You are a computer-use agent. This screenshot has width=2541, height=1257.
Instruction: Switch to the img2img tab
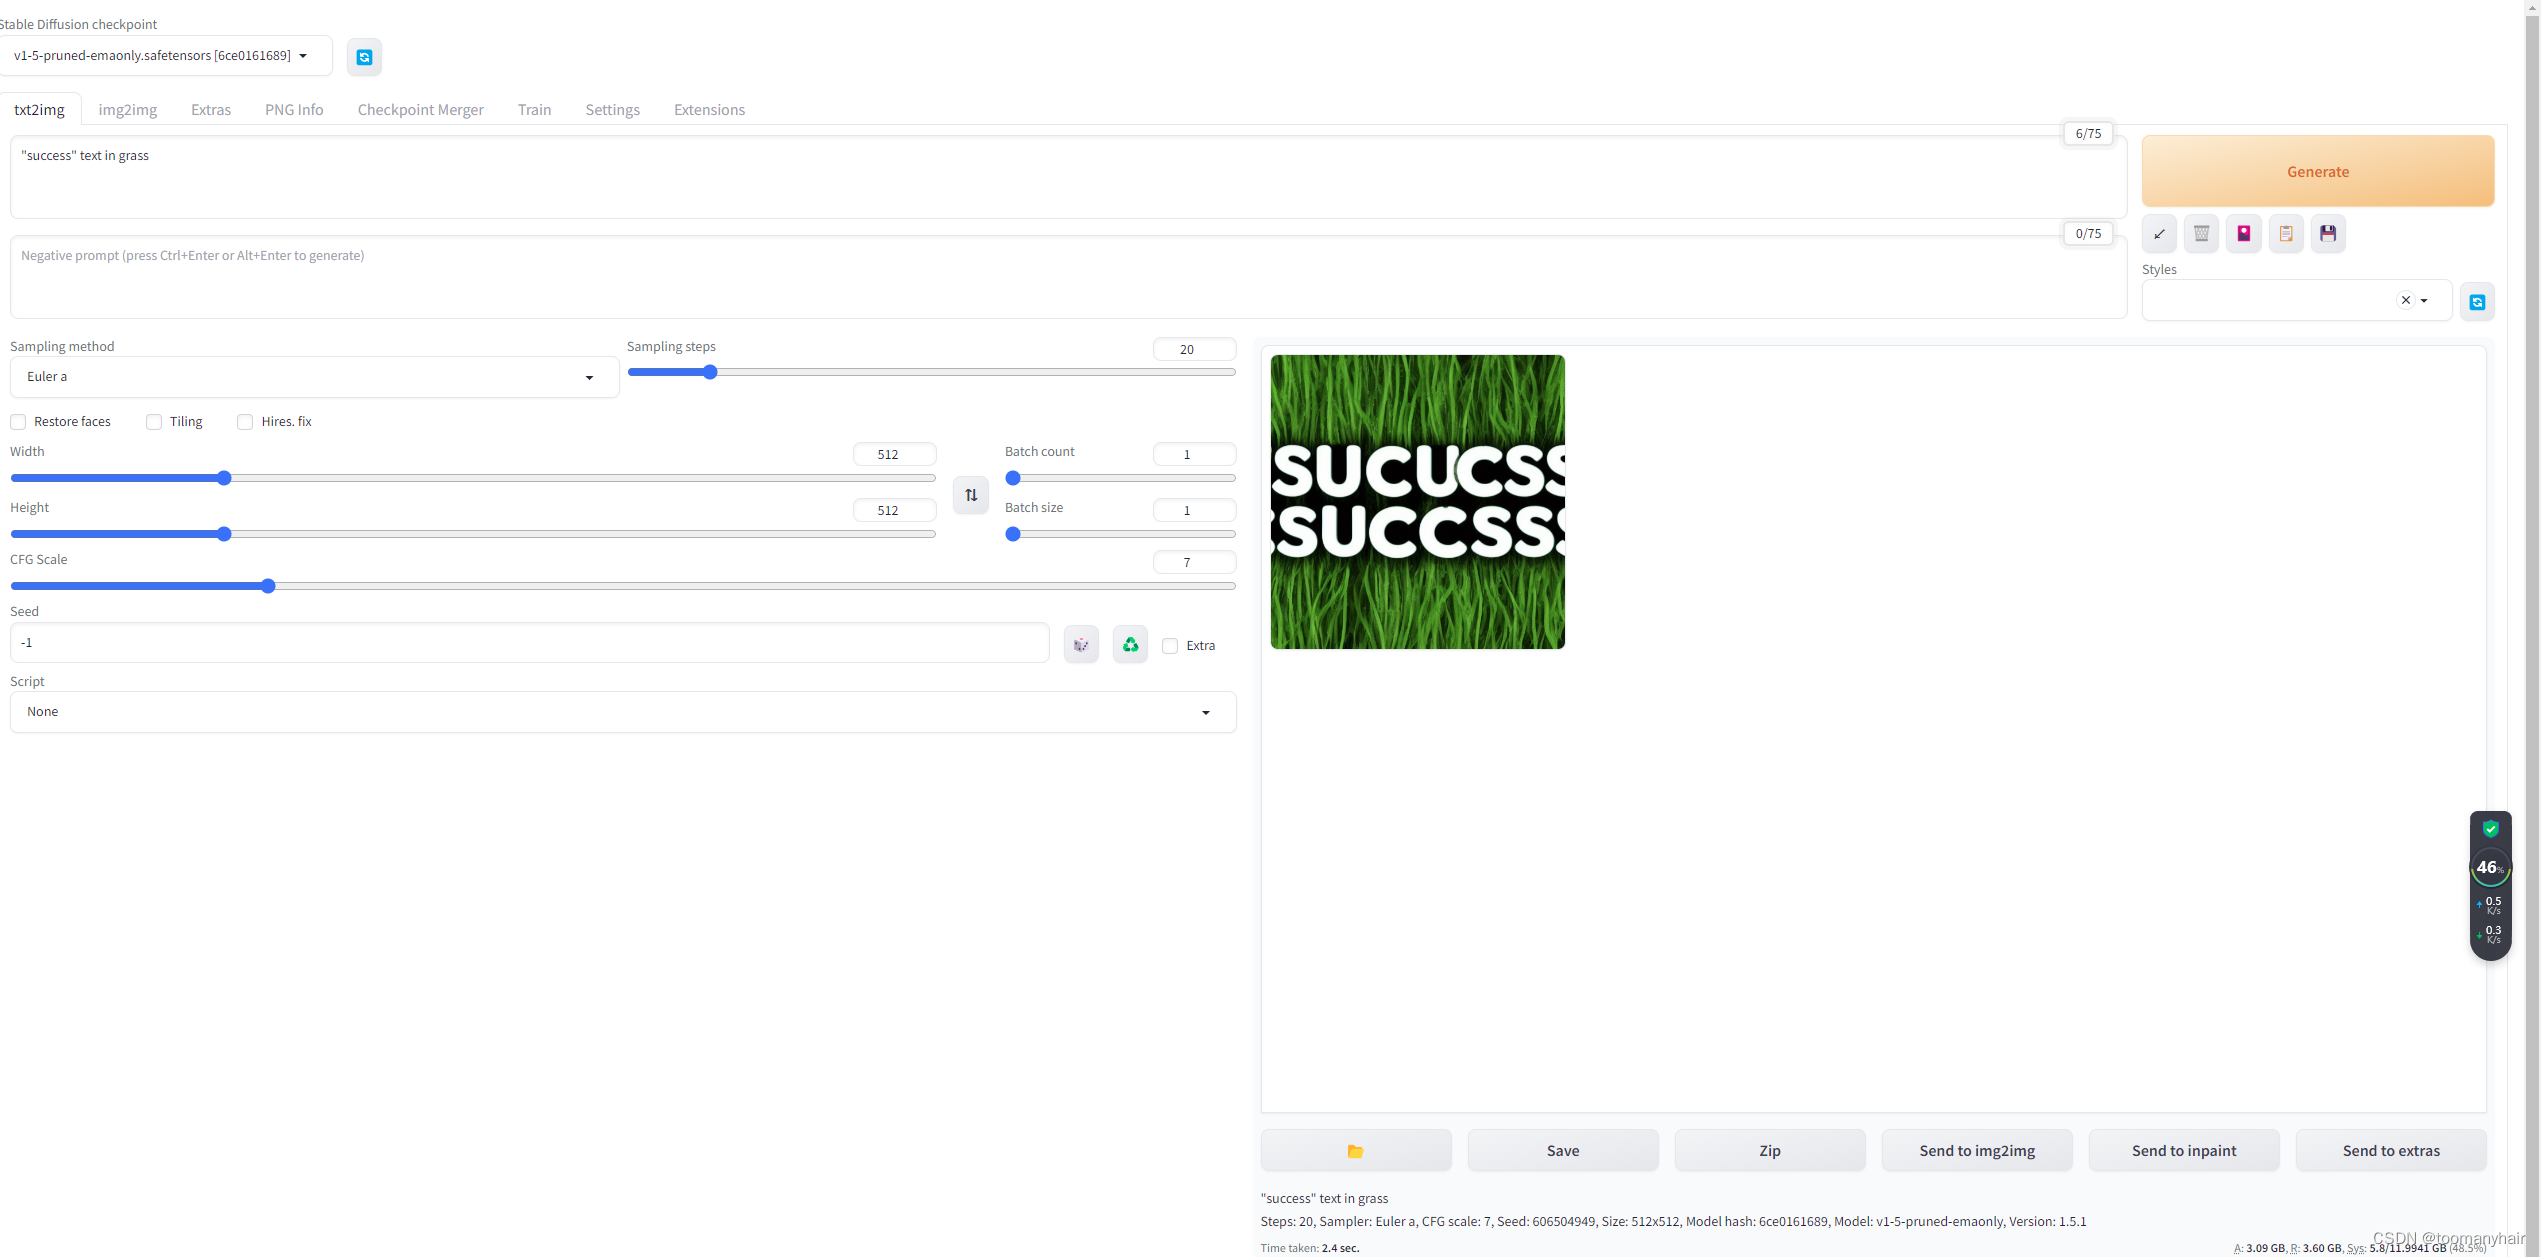128,109
